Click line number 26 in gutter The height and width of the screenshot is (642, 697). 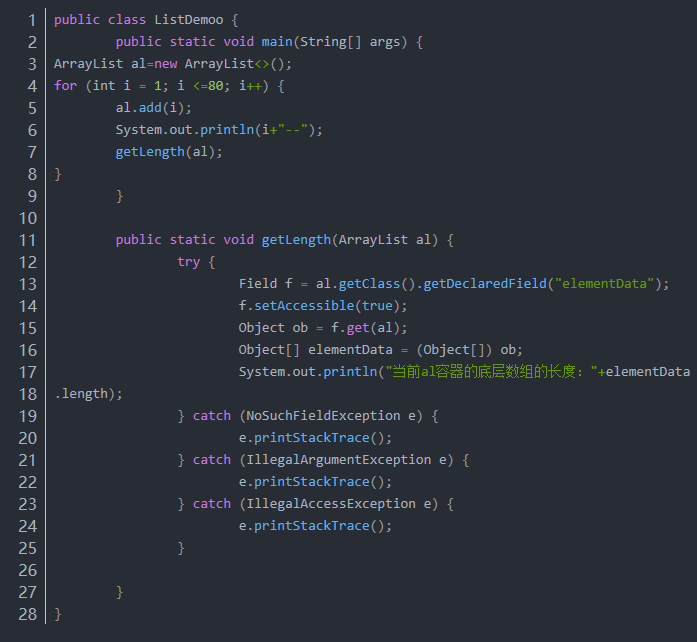pos(28,570)
